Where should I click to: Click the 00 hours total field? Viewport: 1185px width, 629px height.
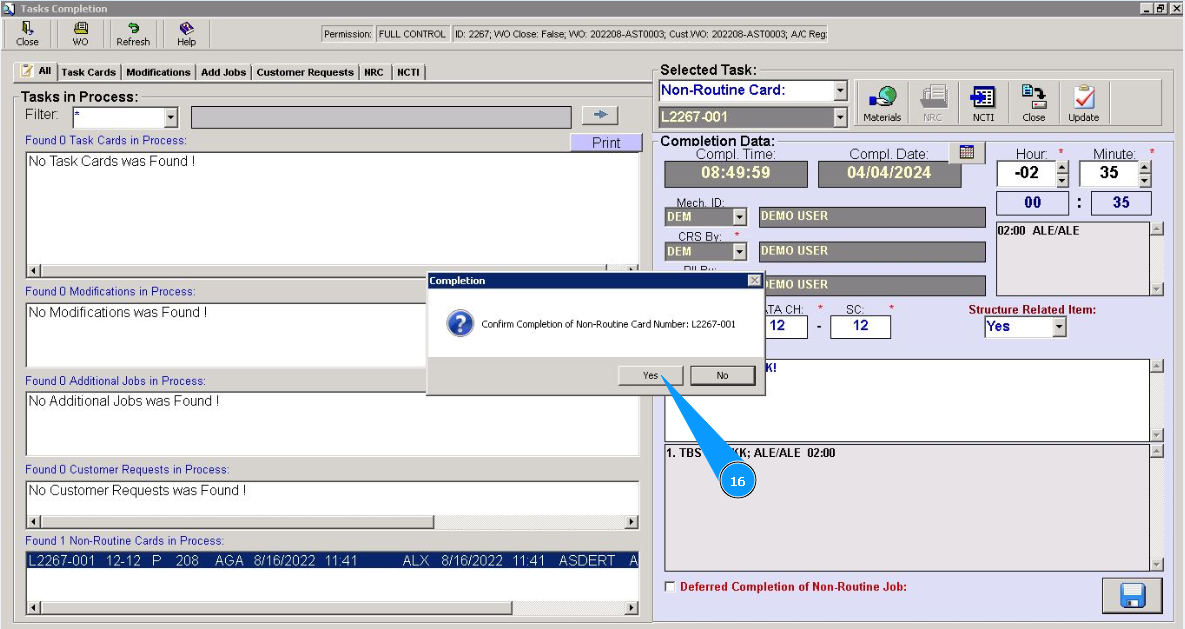[x=1032, y=203]
